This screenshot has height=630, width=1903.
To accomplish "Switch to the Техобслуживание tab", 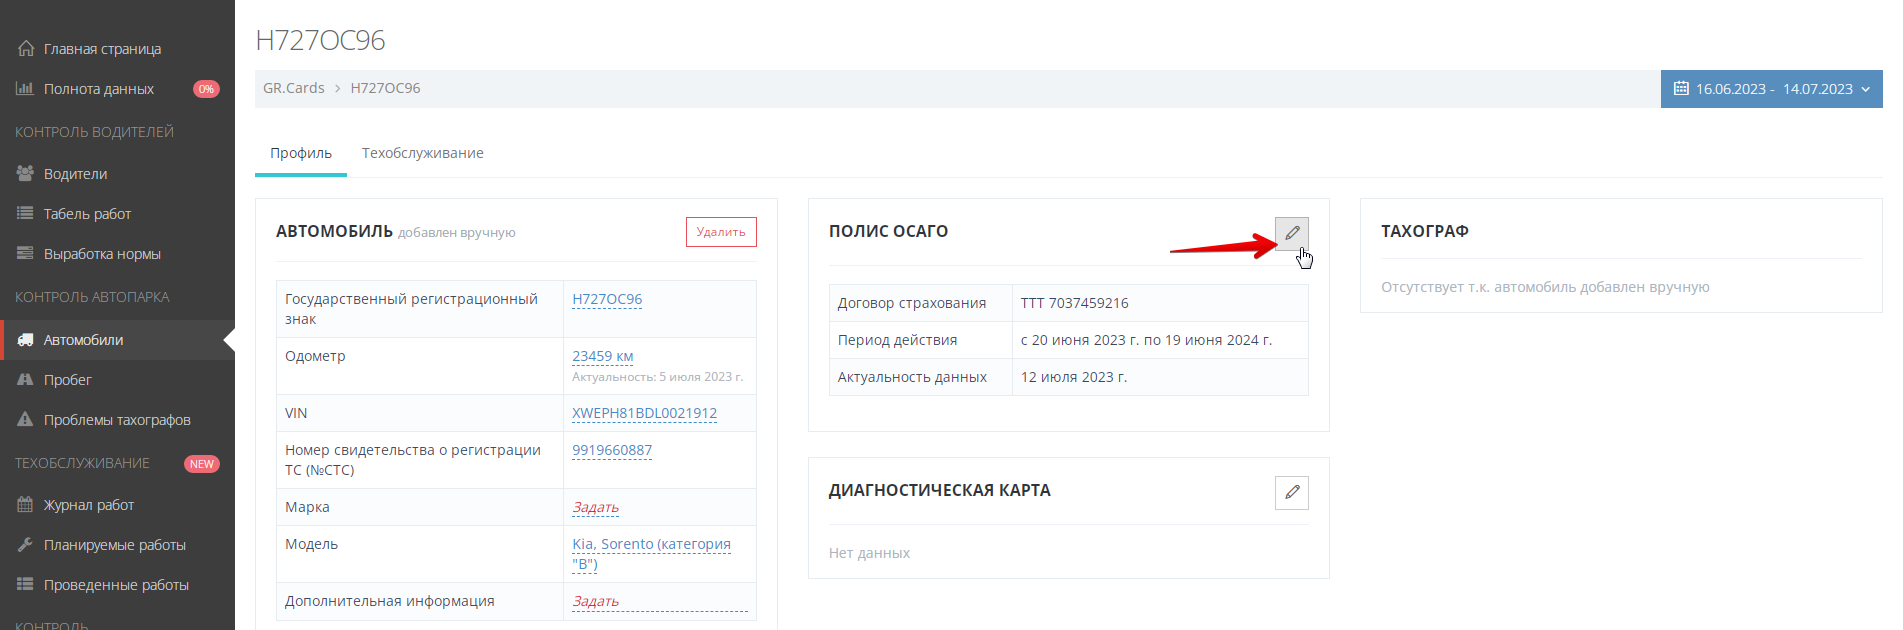I will tap(422, 153).
